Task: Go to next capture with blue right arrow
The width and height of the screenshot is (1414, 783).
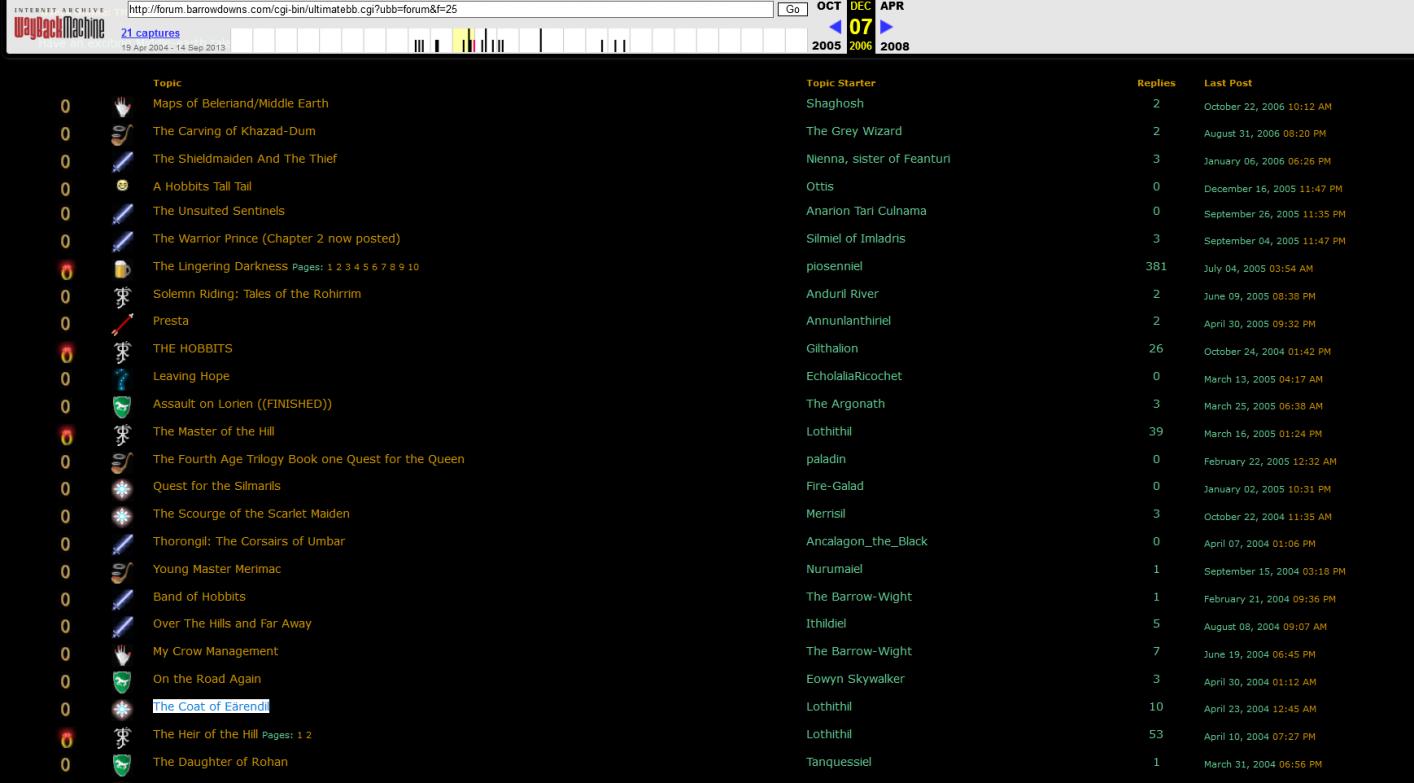Action: [x=885, y=27]
